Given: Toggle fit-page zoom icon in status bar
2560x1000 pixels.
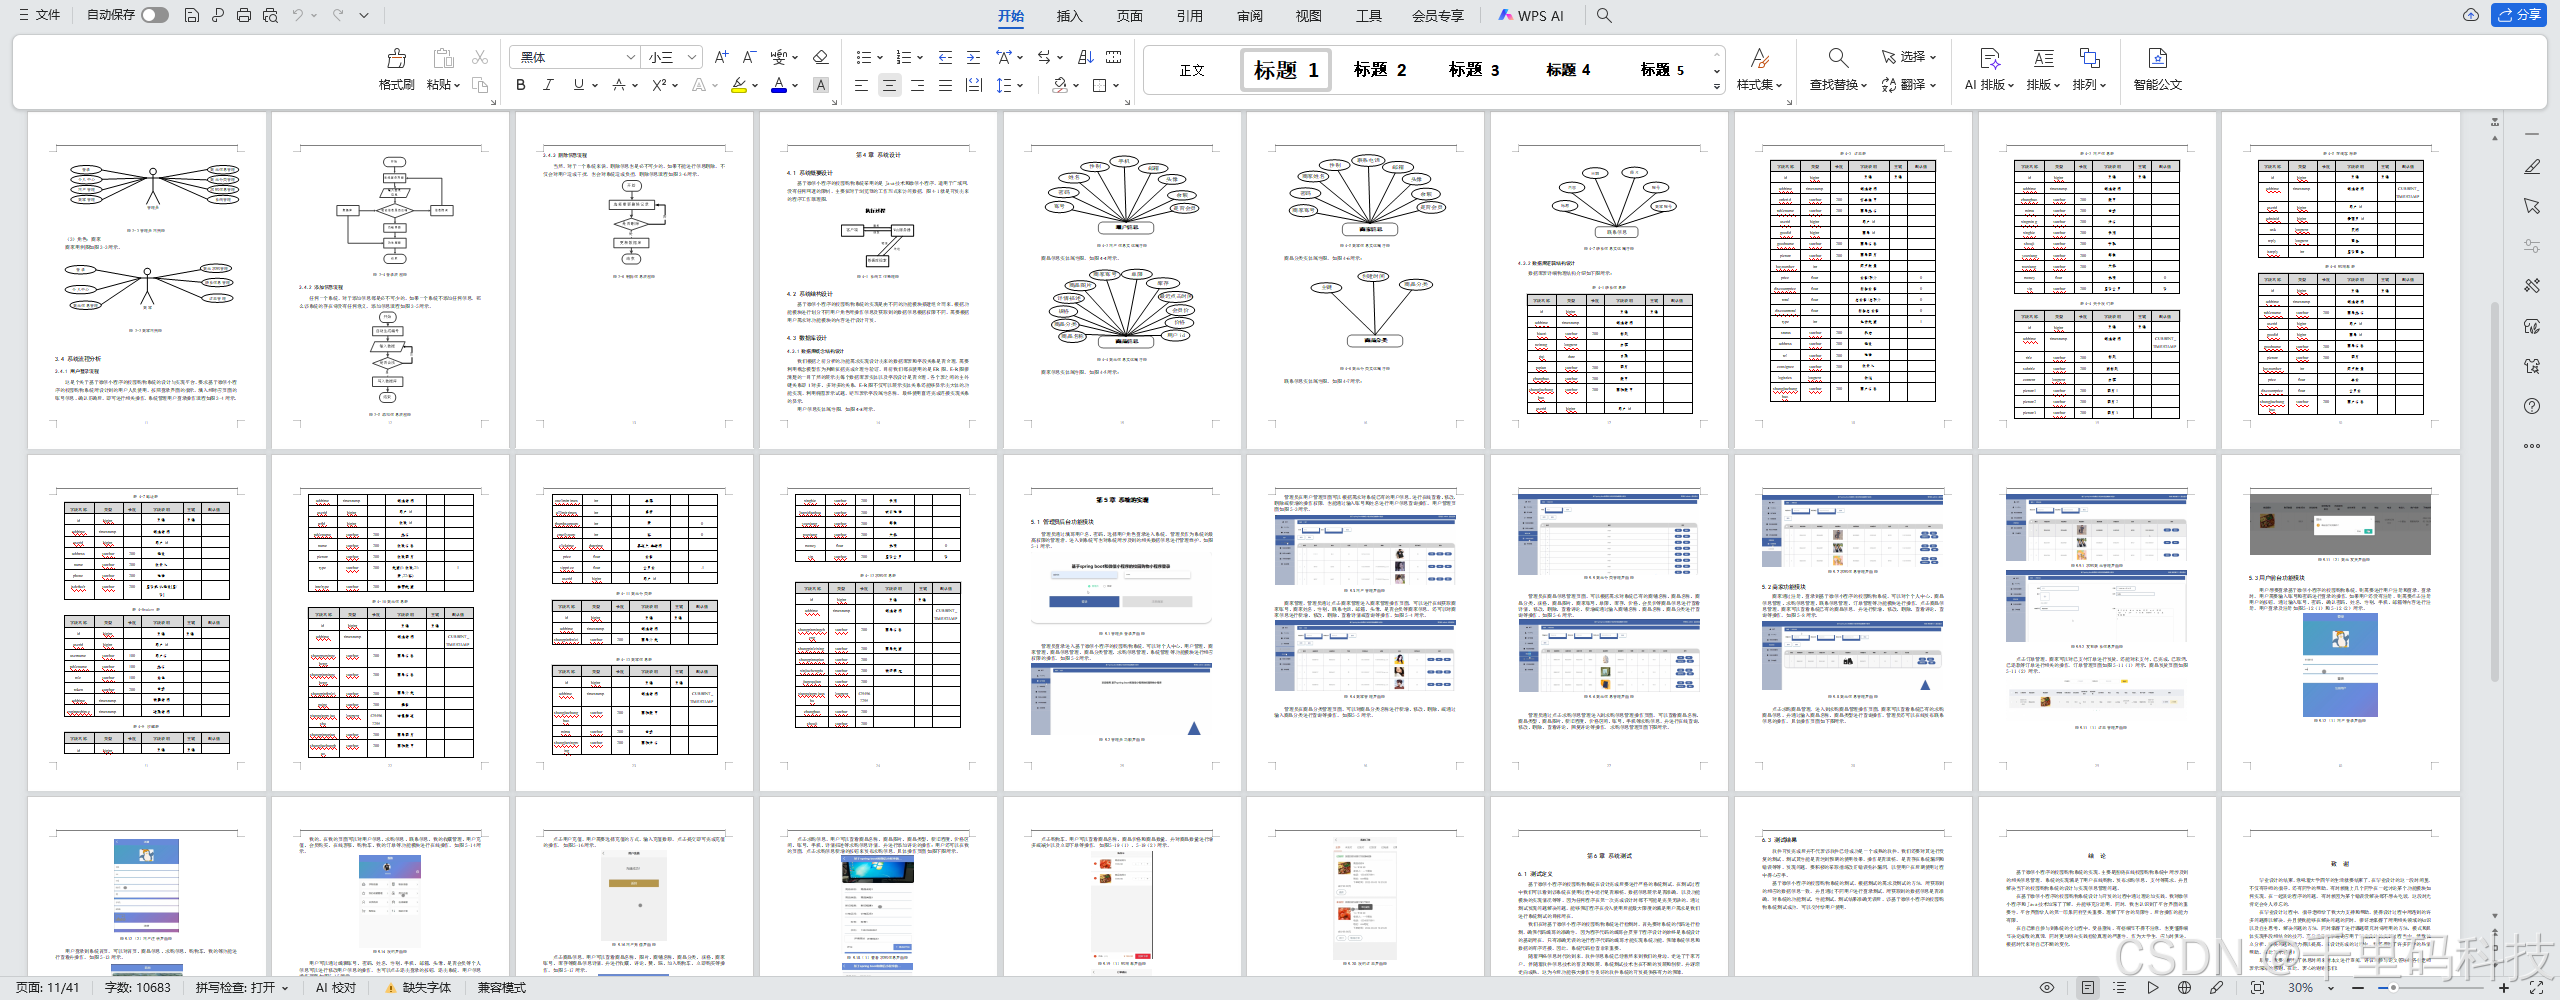Looking at the screenshot, I should tap(2257, 987).
